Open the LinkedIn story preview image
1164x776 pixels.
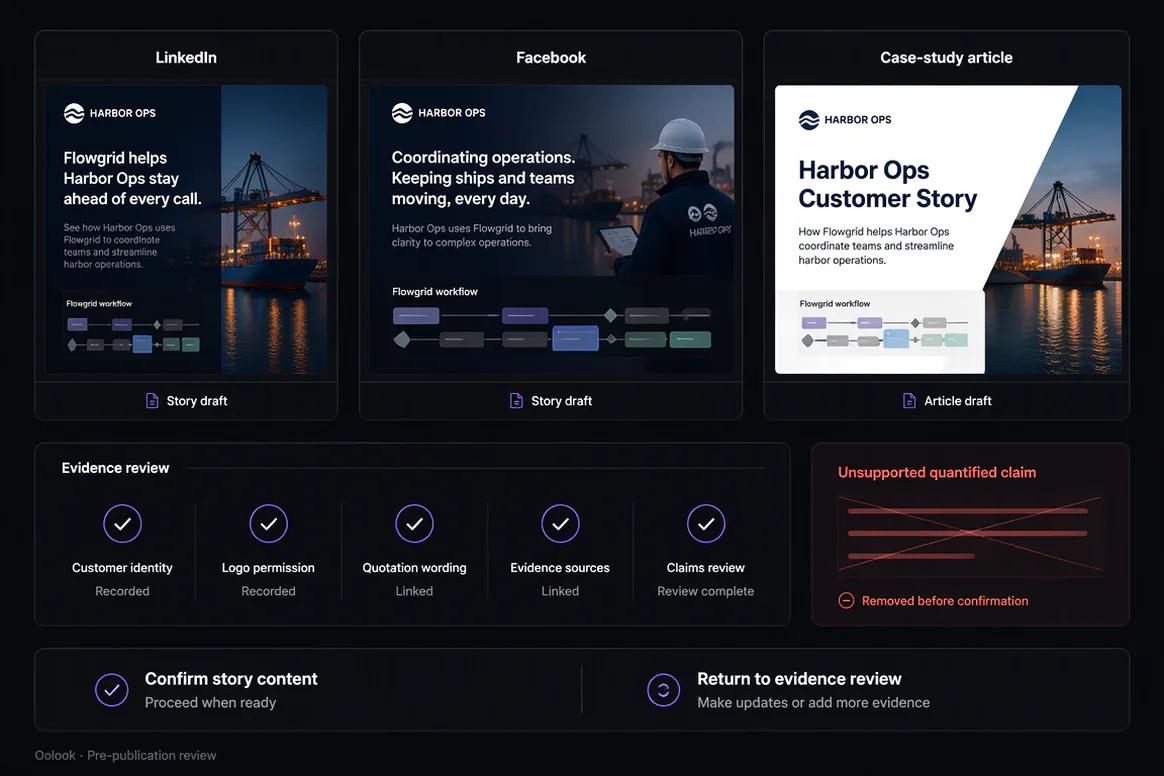point(186,229)
